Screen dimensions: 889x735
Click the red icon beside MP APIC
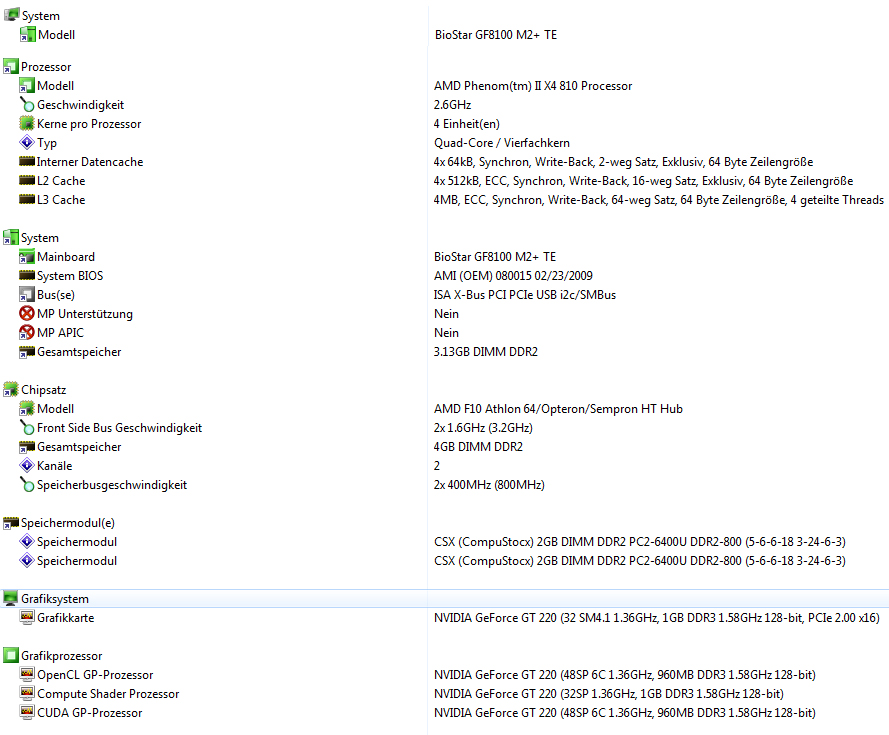[x=27, y=332]
